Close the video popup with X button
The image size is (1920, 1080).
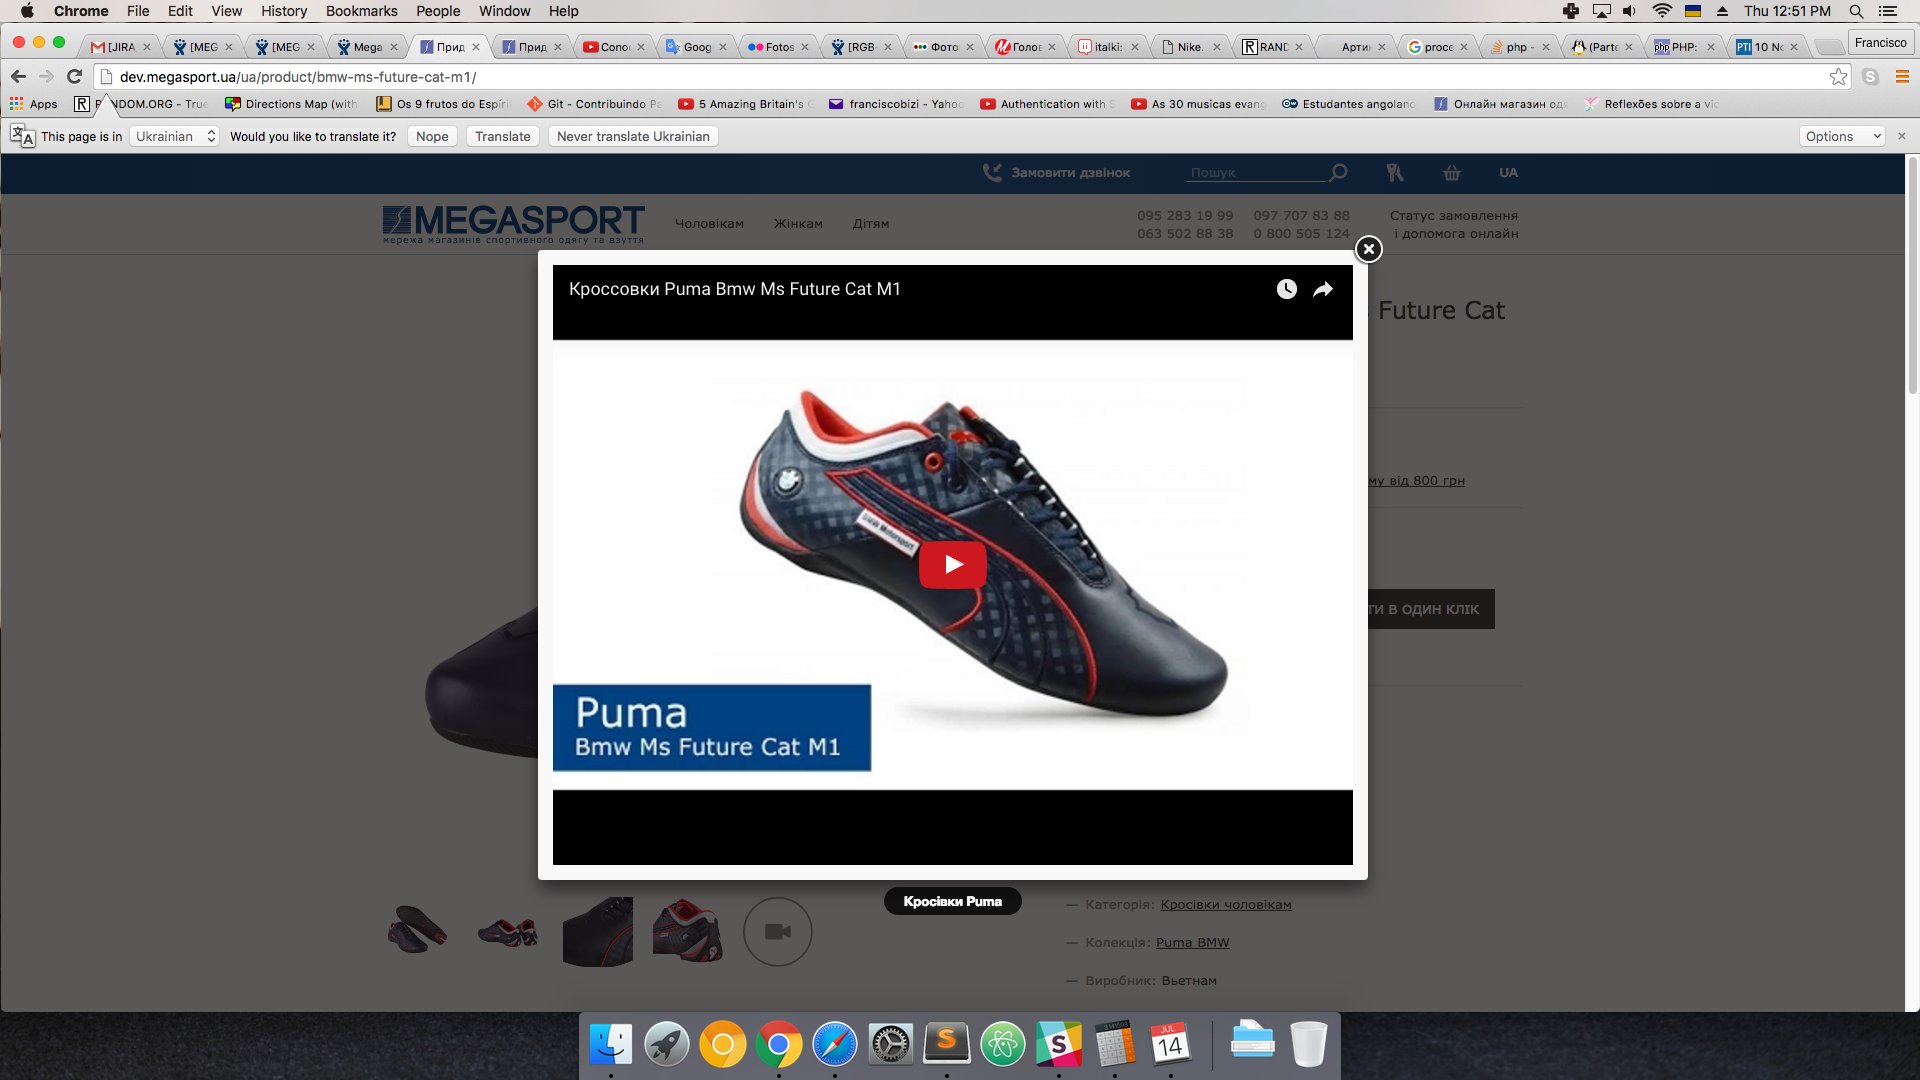coord(1368,249)
